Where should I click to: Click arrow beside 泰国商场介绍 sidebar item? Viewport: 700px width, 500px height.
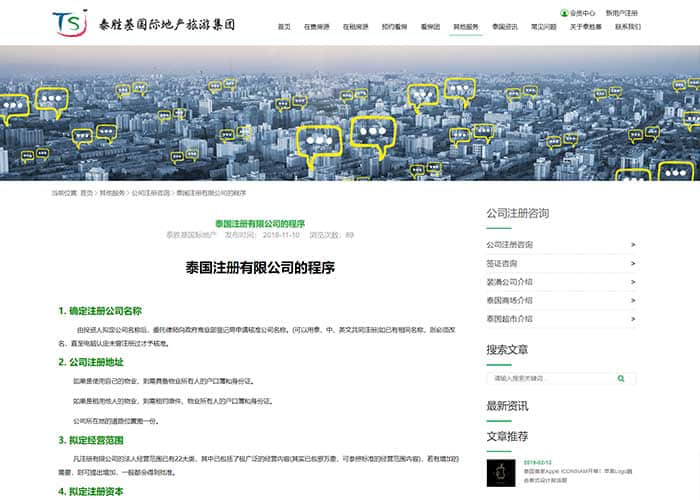[x=633, y=300]
